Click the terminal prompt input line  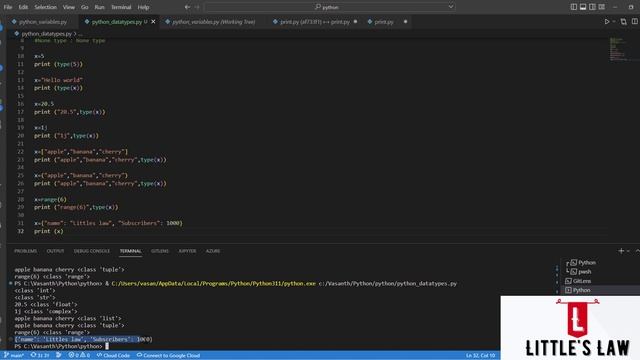coord(61,346)
